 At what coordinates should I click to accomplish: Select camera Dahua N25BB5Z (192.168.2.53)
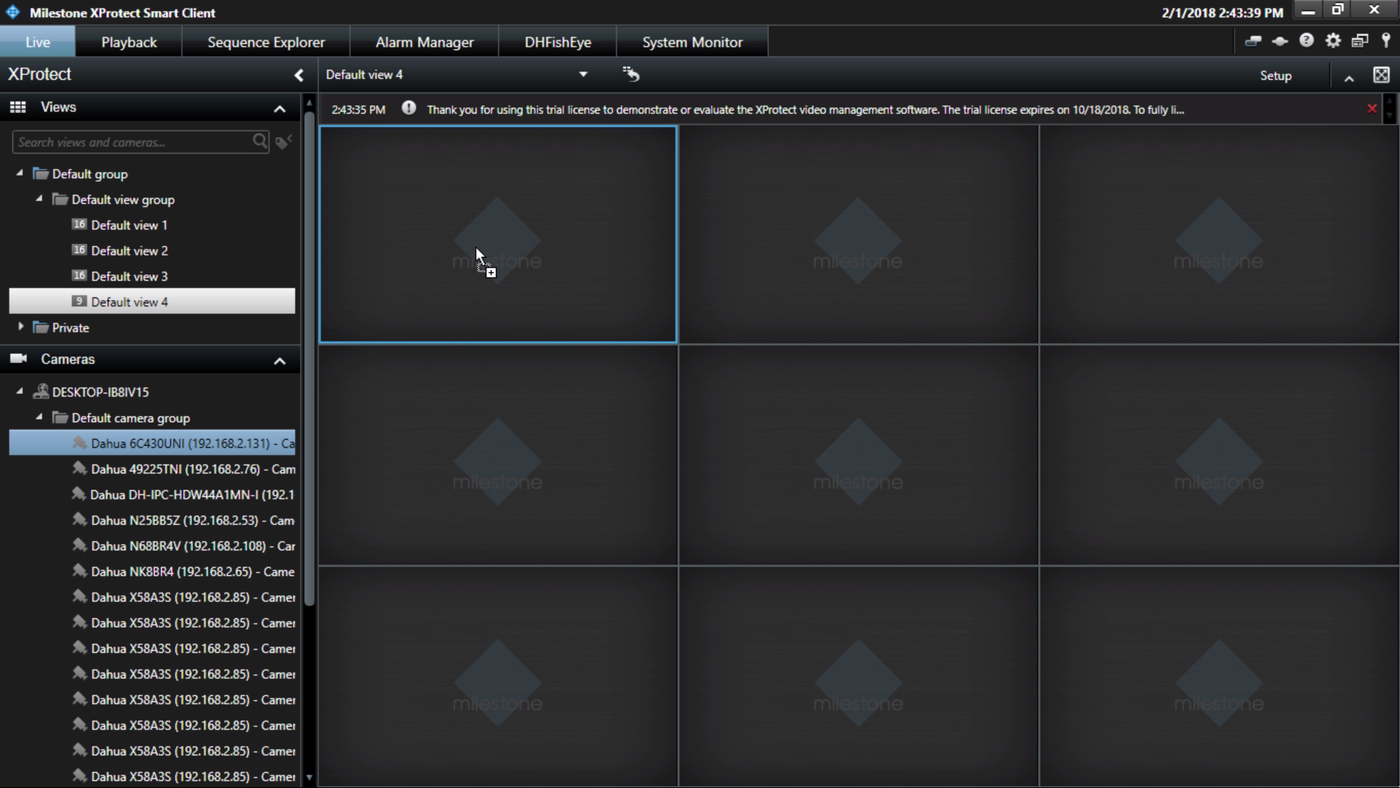click(192, 520)
